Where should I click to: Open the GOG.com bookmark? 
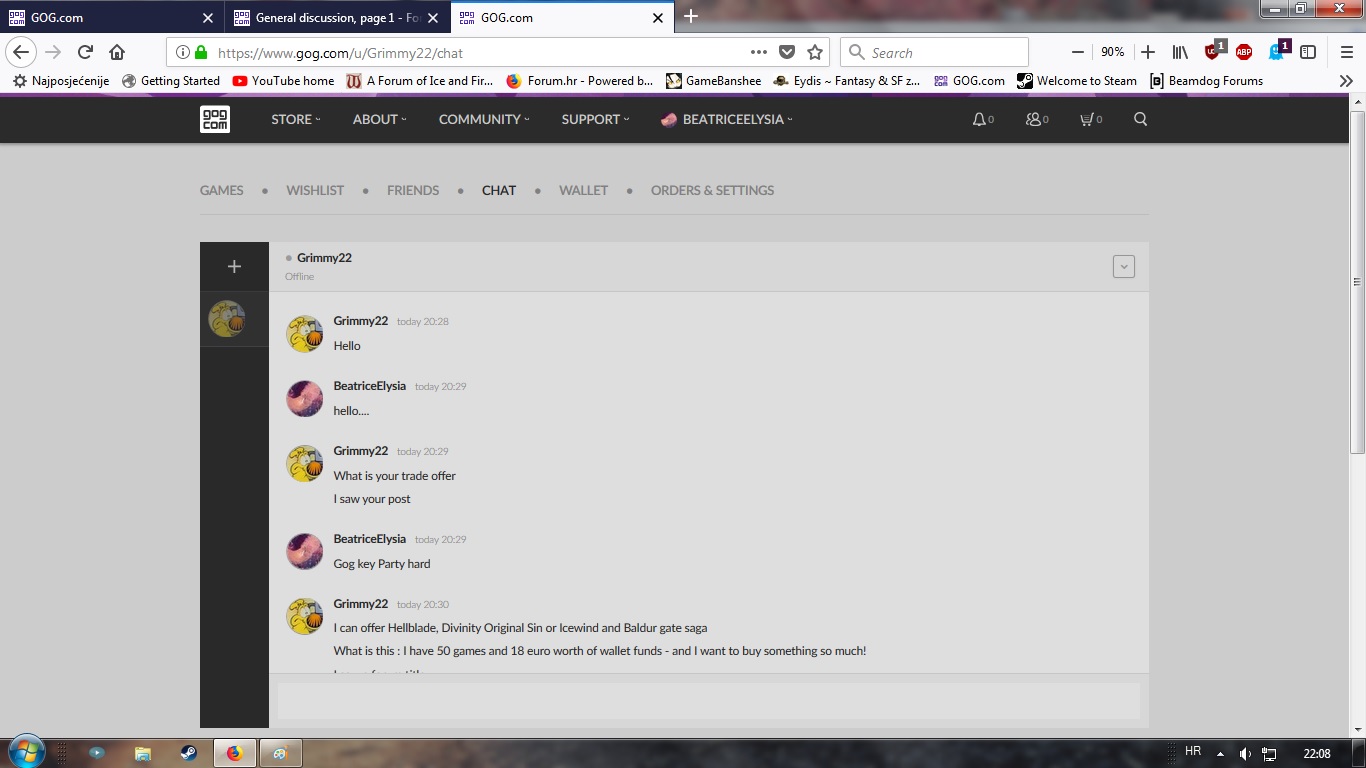point(969,81)
